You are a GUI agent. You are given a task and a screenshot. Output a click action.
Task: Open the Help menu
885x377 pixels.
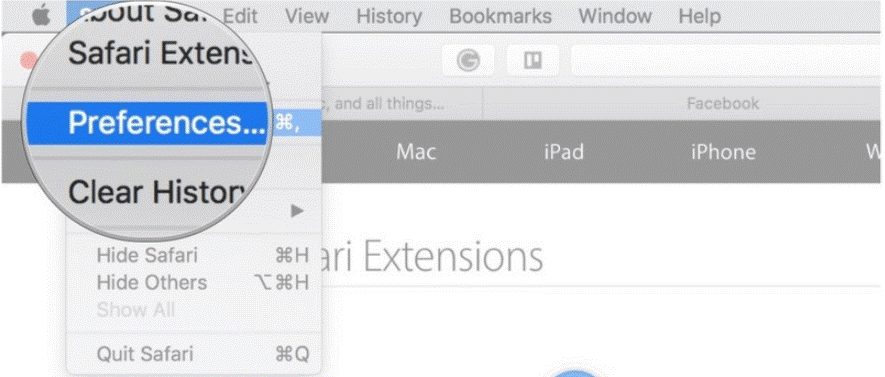[699, 16]
